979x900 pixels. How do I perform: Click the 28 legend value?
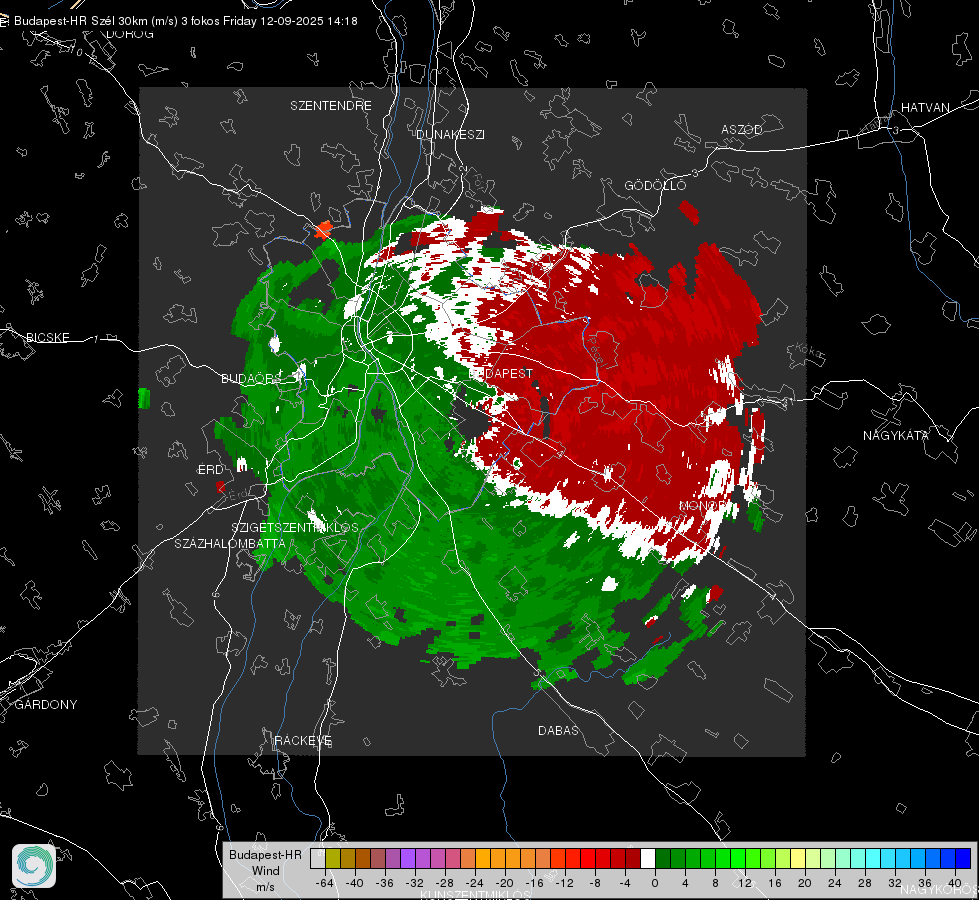(865, 883)
